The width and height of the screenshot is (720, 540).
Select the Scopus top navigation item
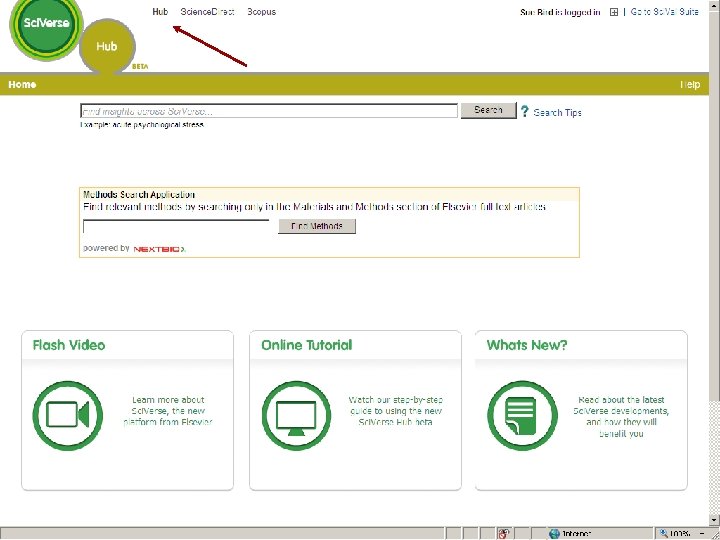[x=261, y=12]
